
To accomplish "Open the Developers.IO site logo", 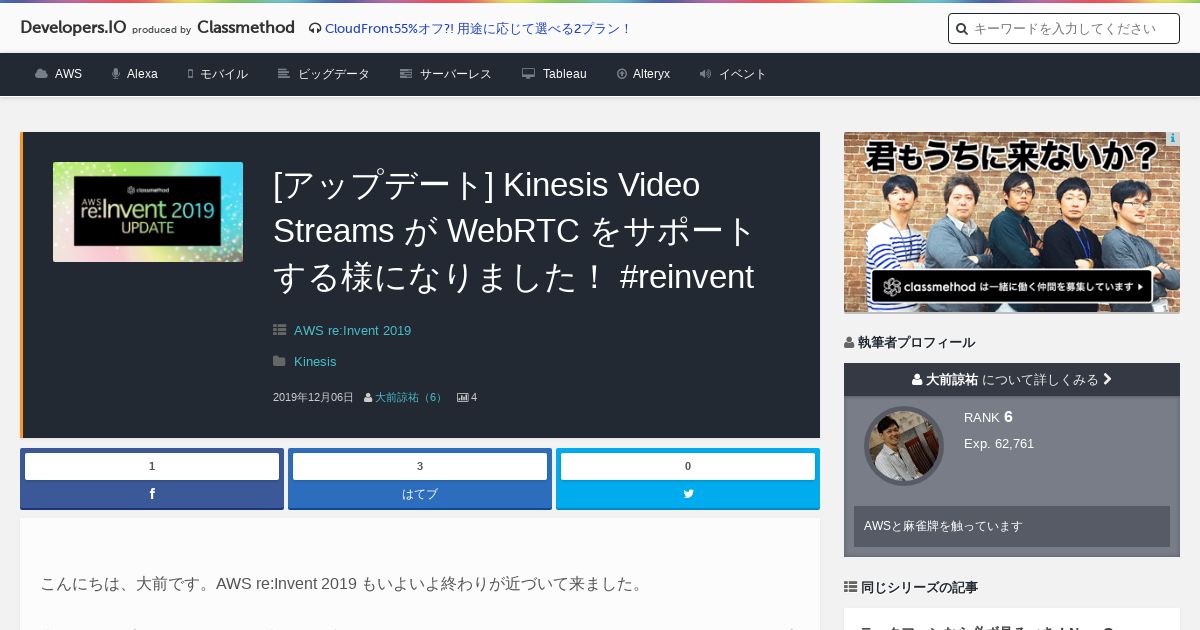I will [x=73, y=28].
